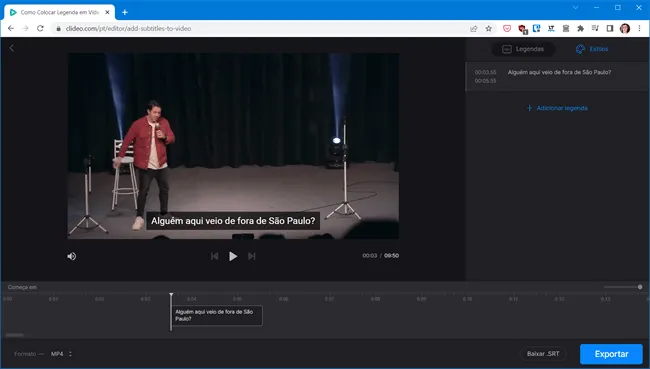Screen dimensions: 650x369
Task: Click the site lock icon
Action: coord(58,29)
